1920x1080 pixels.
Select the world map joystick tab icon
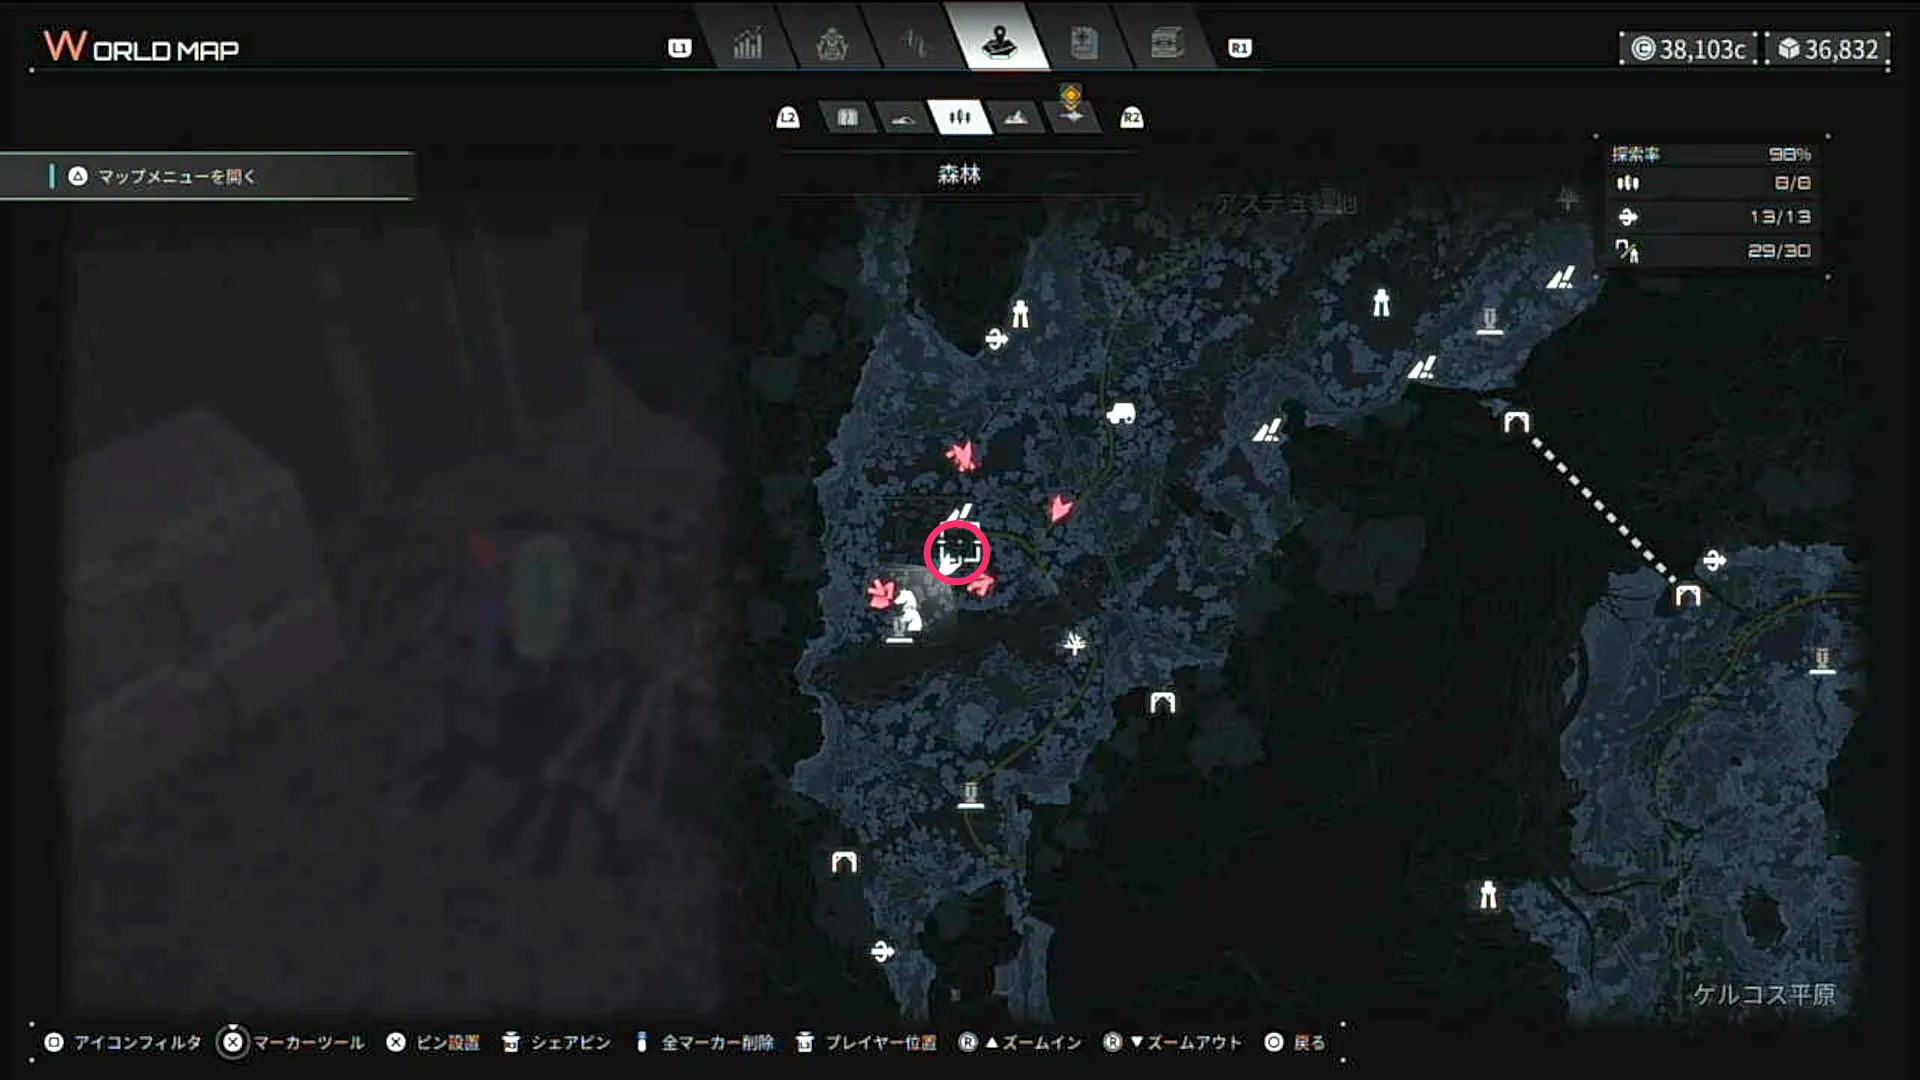click(x=1003, y=44)
